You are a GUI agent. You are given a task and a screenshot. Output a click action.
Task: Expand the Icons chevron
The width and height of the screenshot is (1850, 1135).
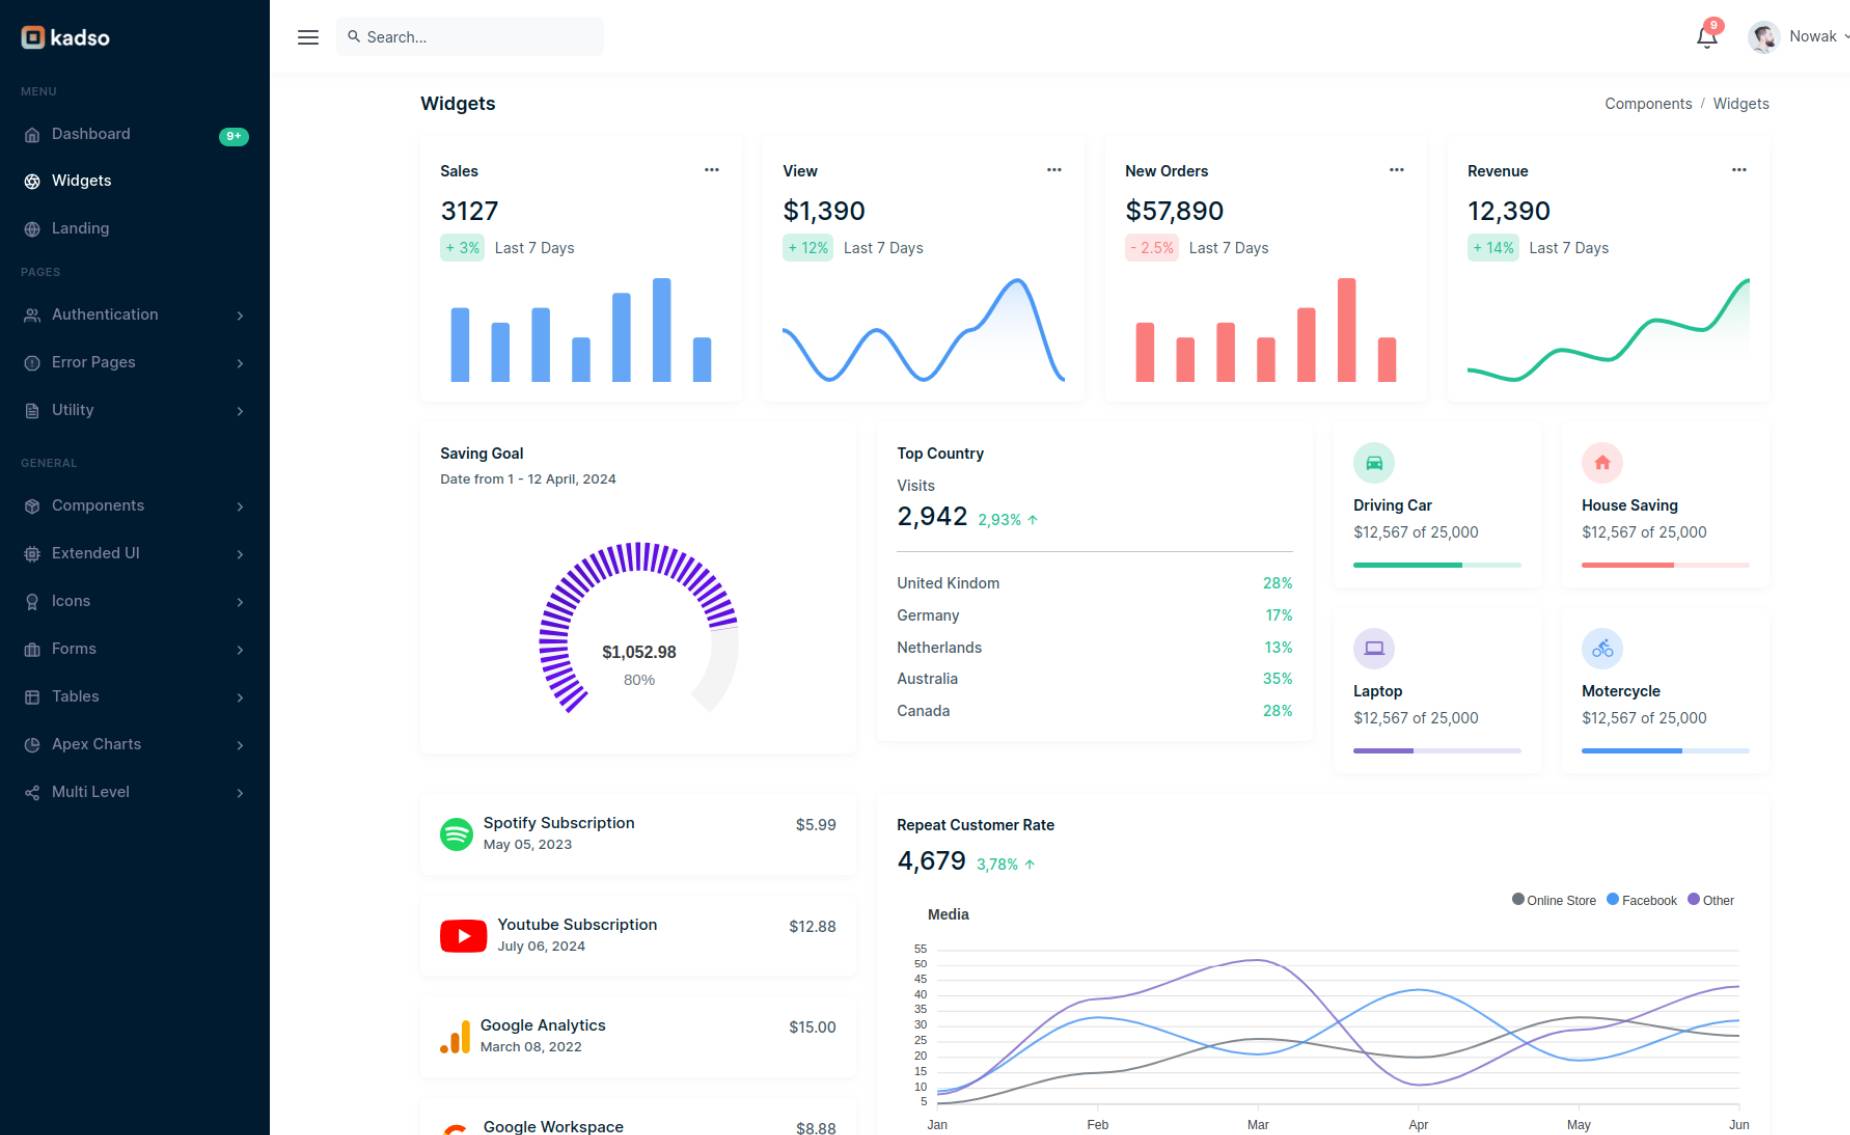coord(240,602)
